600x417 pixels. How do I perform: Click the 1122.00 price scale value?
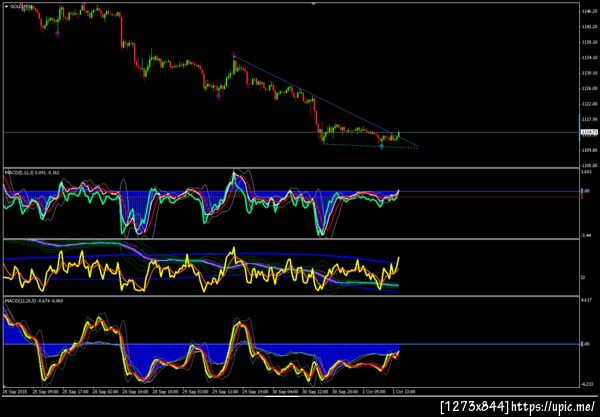pos(589,104)
